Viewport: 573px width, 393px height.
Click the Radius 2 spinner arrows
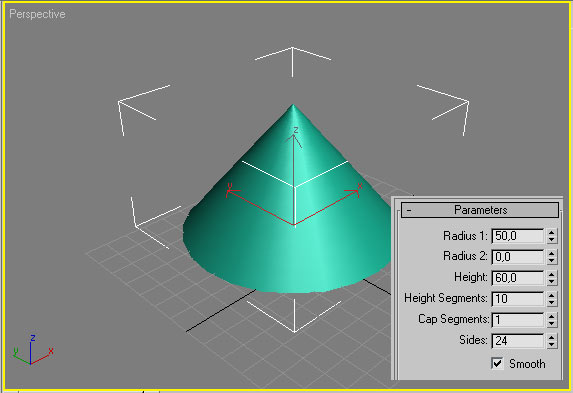pyautogui.click(x=551, y=257)
